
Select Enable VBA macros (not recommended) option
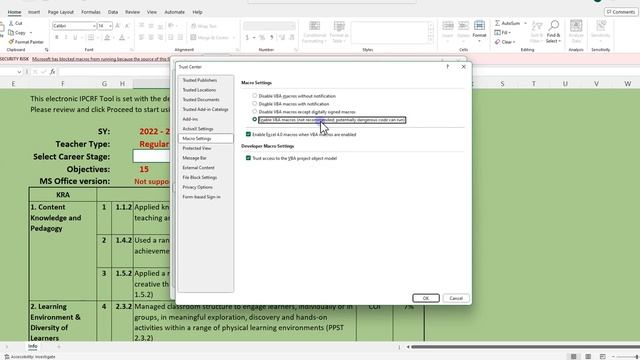tap(255, 120)
